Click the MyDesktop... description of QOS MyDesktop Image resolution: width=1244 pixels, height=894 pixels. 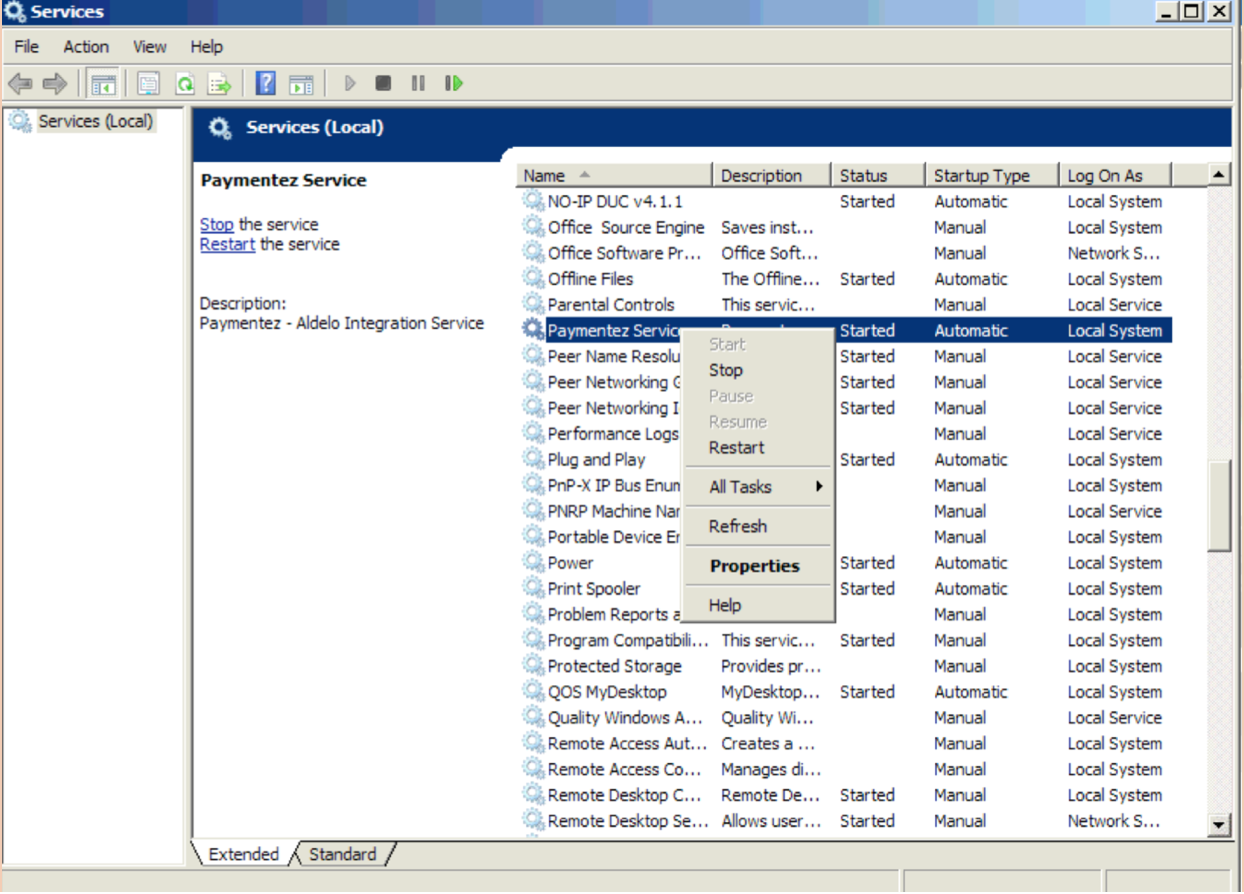(x=769, y=692)
